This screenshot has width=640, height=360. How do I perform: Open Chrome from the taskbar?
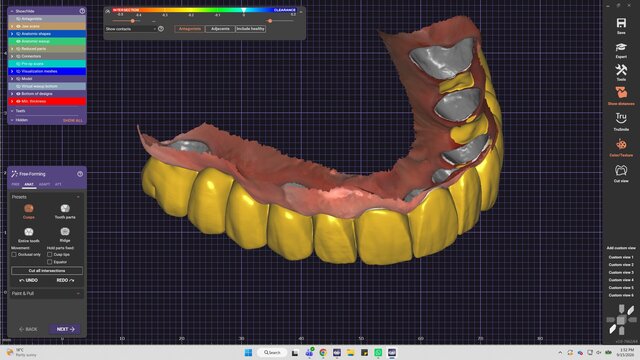(x=323, y=352)
